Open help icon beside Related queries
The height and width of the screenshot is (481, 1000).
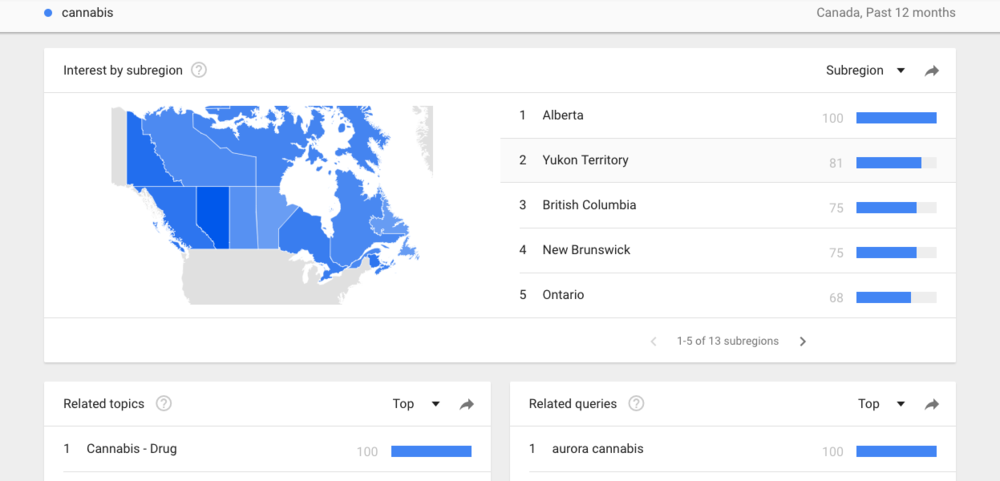click(636, 404)
